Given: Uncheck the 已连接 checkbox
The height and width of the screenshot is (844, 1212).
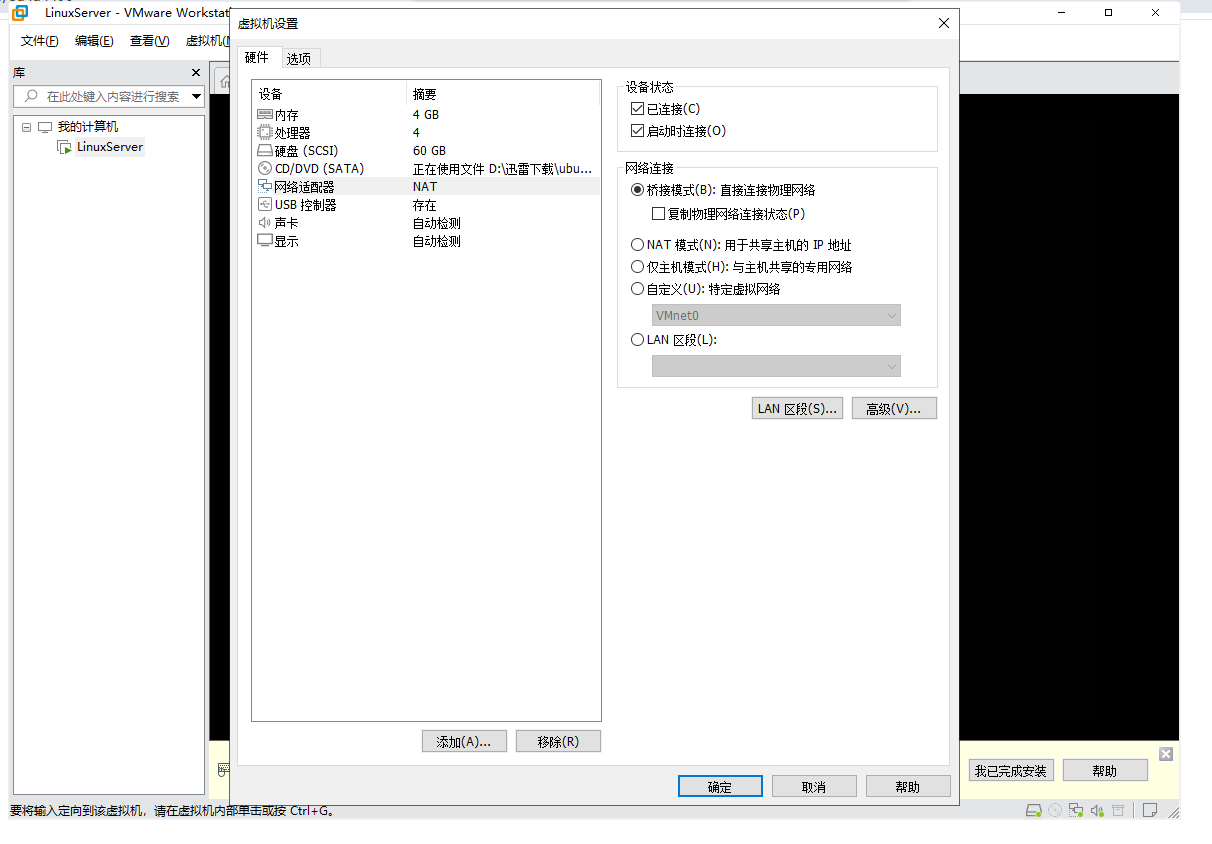Looking at the screenshot, I should (637, 109).
